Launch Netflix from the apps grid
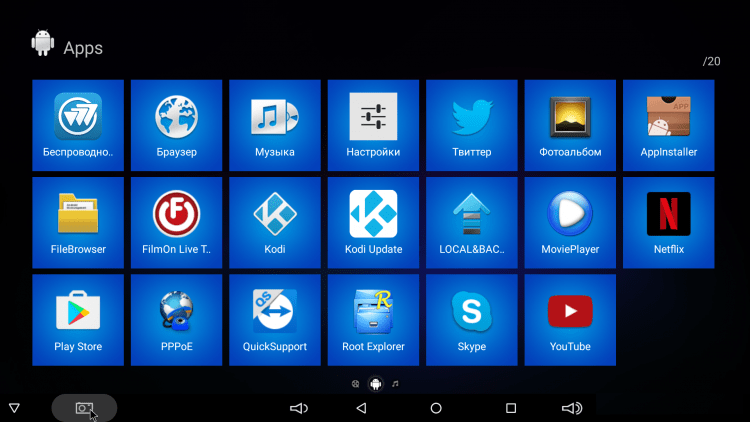The height and width of the screenshot is (422, 750). [669, 222]
